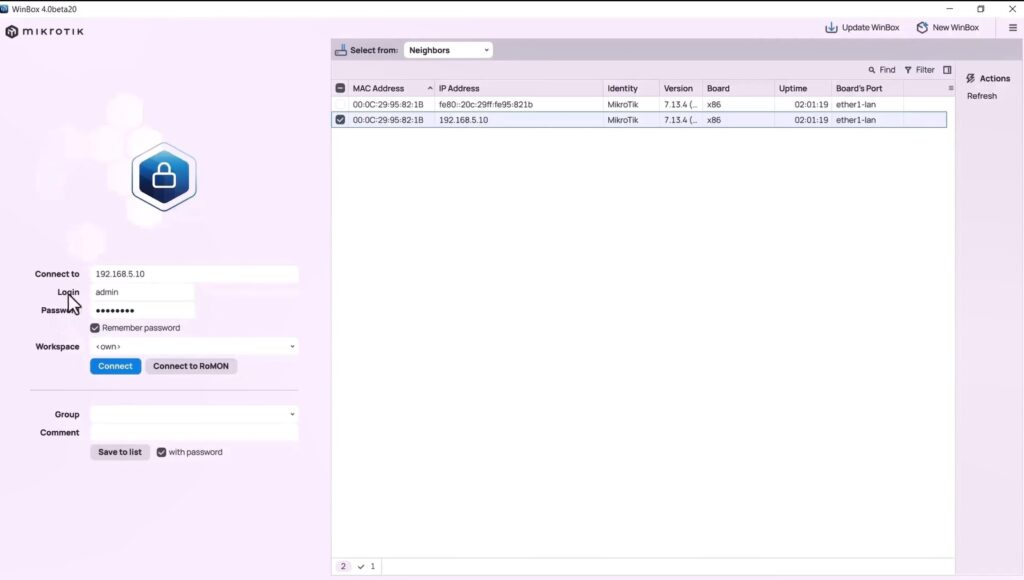Click the Refresh action

982,96
